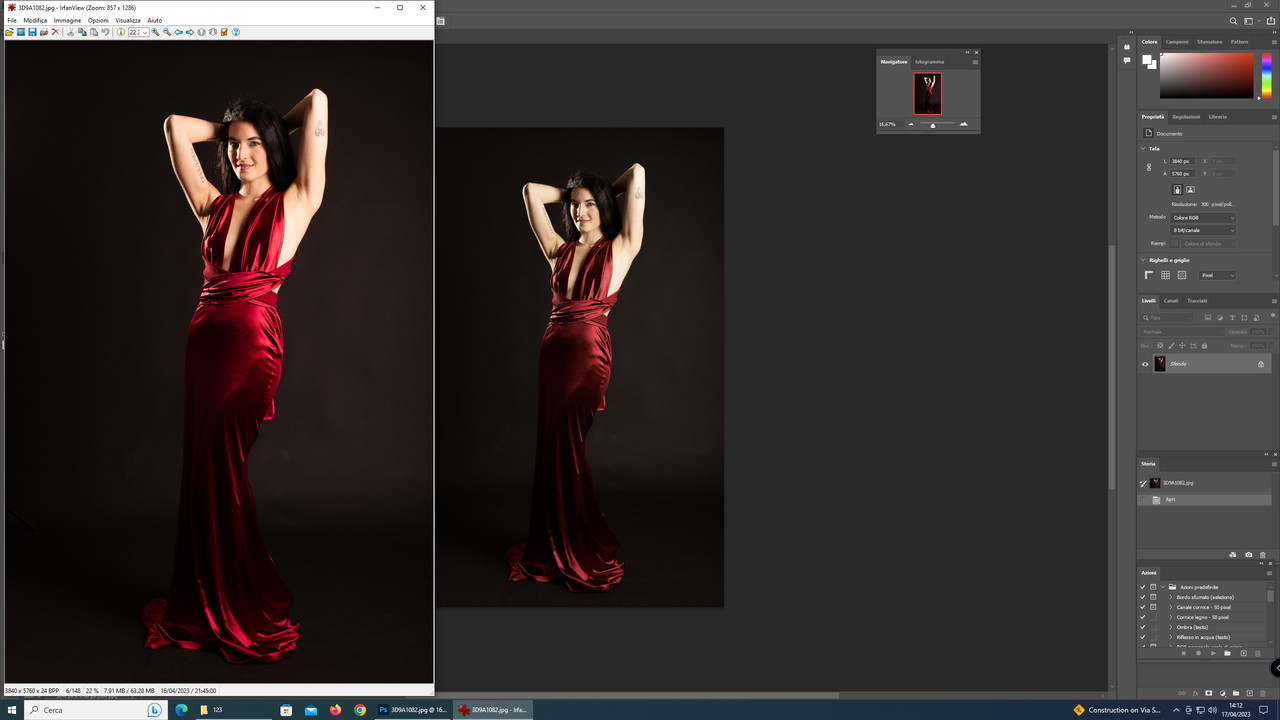
Task: Toggle checkmark for Bordo sfumato action
Action: tap(1143, 597)
